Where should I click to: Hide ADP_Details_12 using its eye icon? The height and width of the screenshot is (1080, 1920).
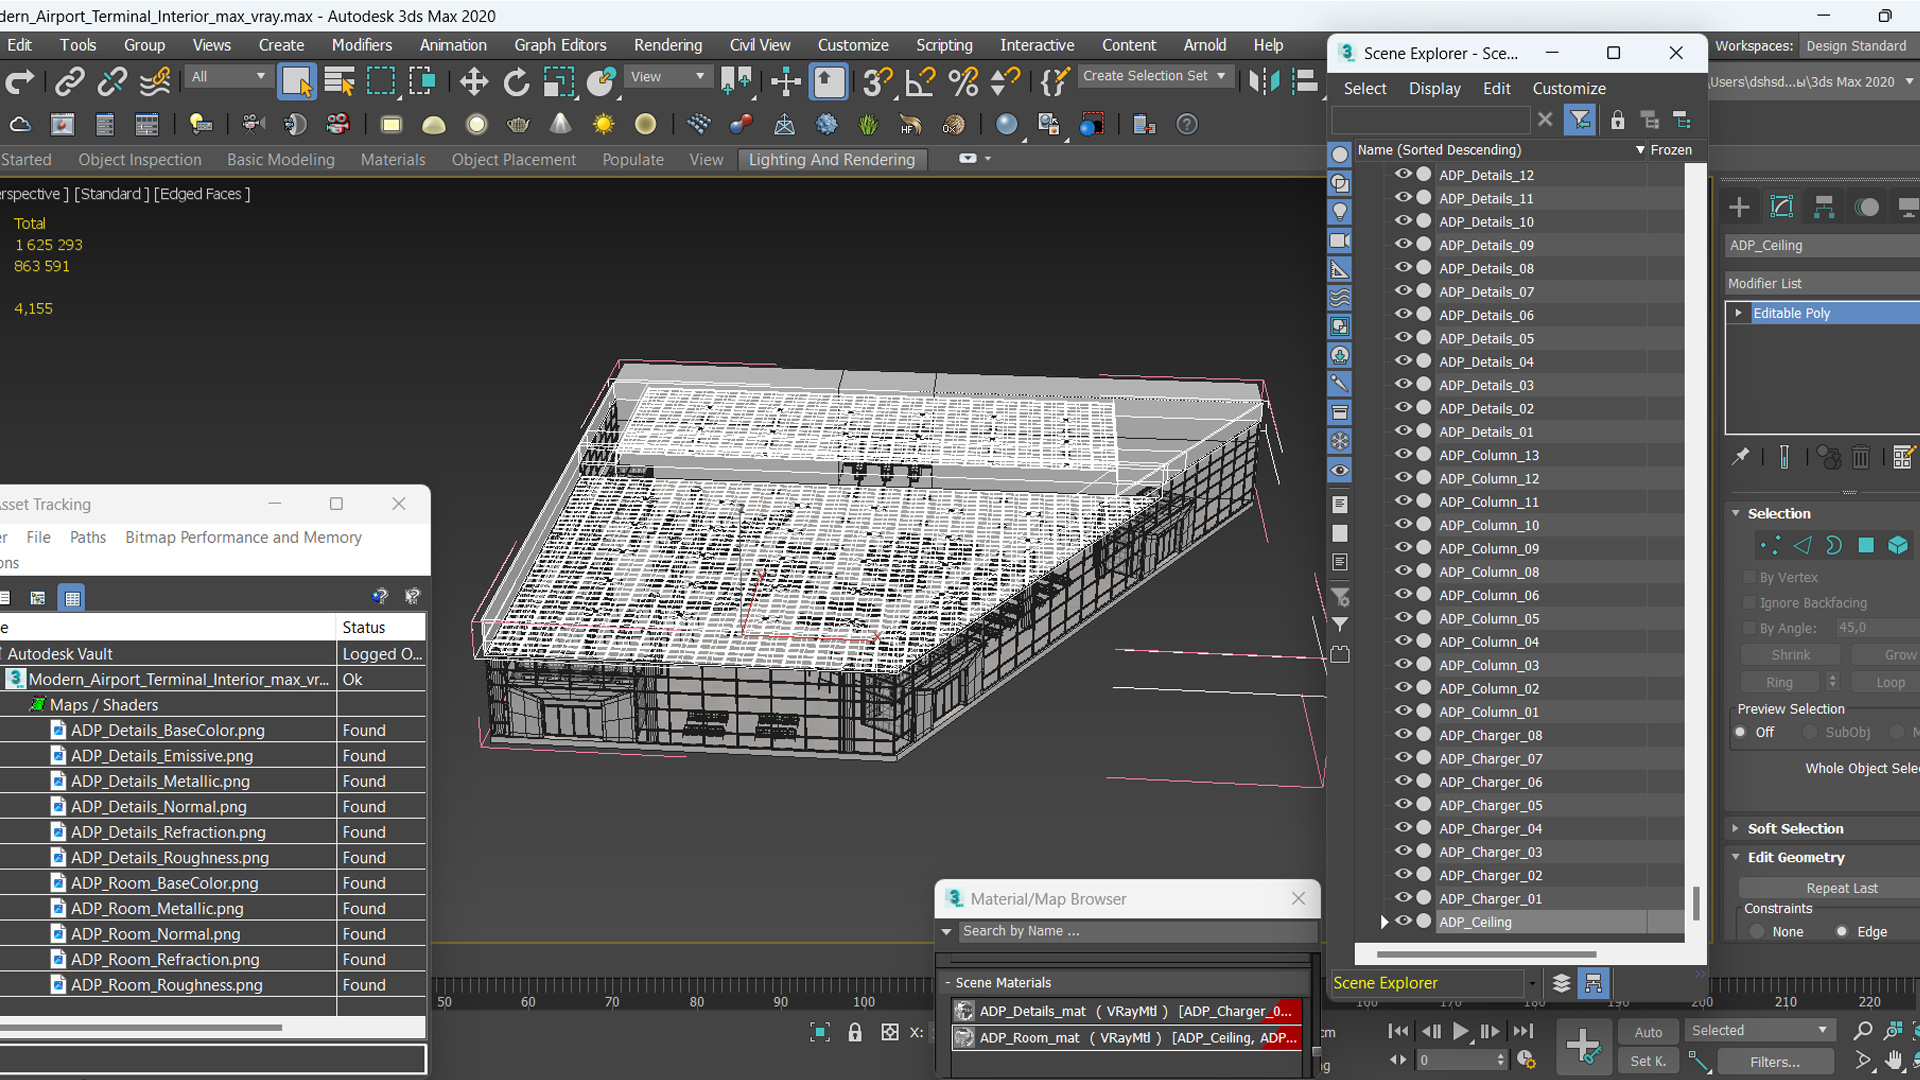click(1403, 174)
